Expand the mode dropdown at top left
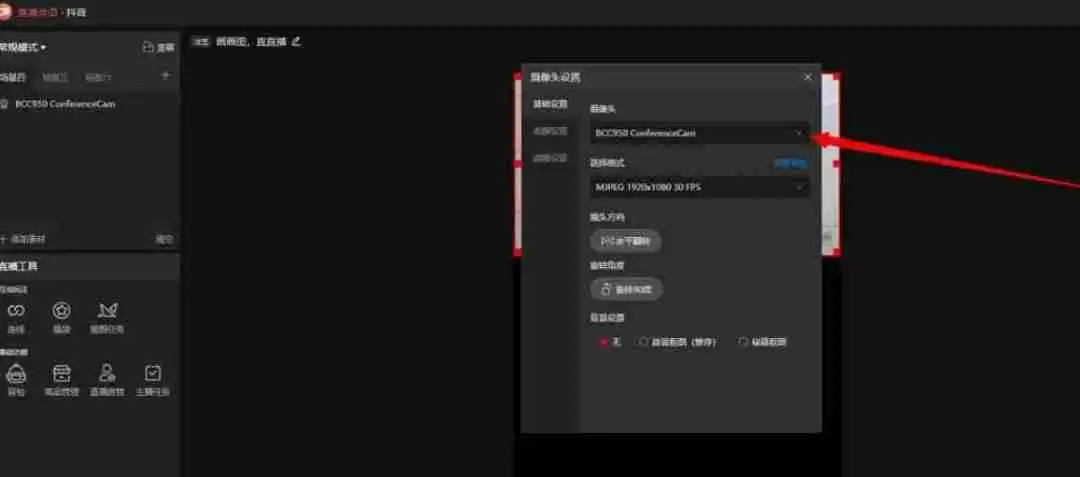Viewport: 1080px width, 477px height. (24, 47)
